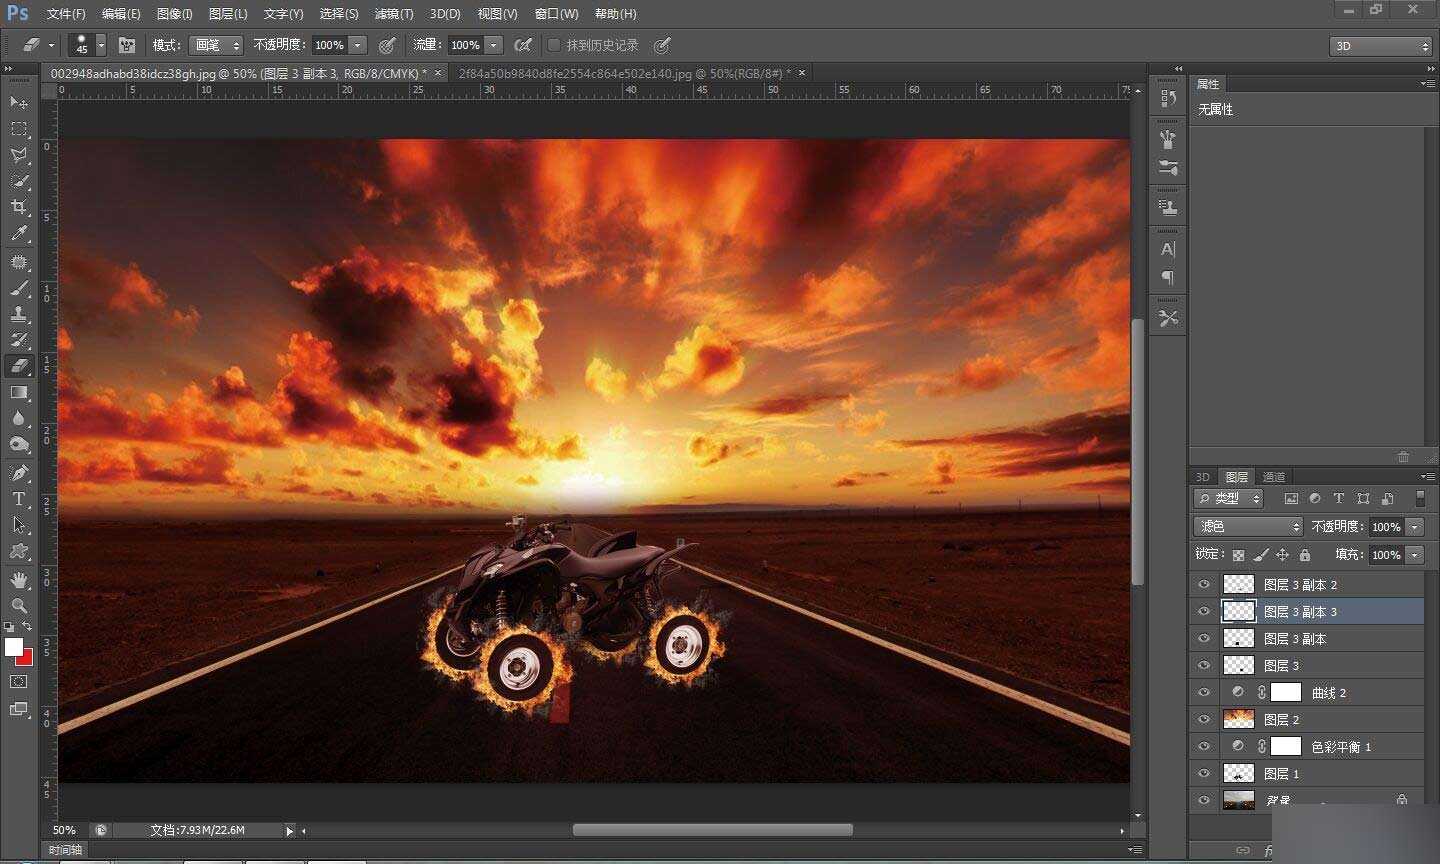Click the 50% zoom level field
Image resolution: width=1440 pixels, height=864 pixels.
pyautogui.click(x=66, y=830)
